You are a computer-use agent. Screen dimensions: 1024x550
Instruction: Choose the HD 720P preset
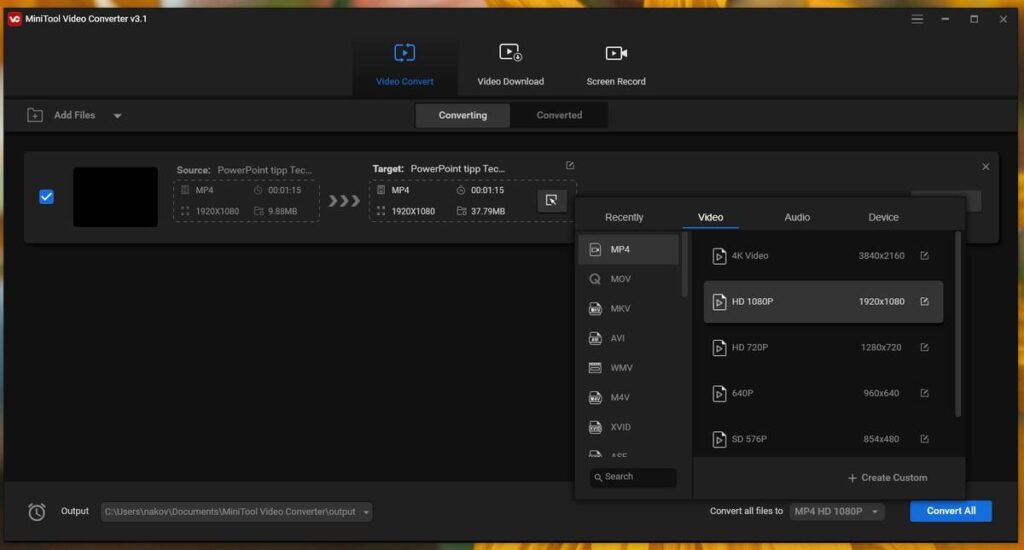823,348
